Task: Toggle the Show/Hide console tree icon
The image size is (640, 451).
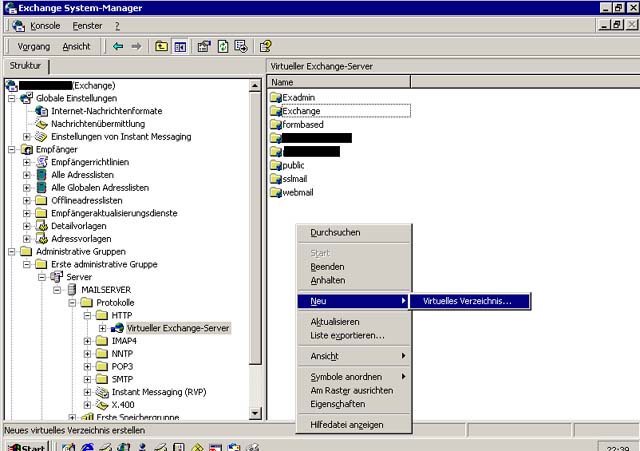Action: 180,47
